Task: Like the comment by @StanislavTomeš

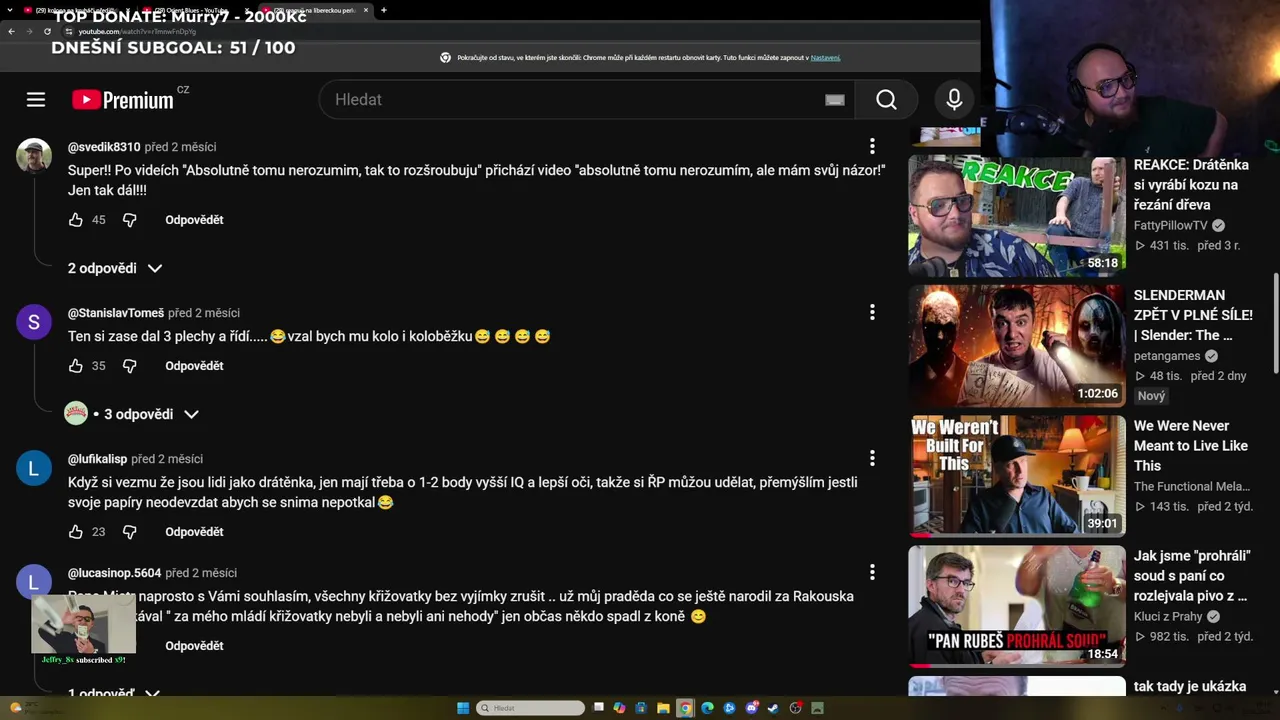Action: point(76,366)
